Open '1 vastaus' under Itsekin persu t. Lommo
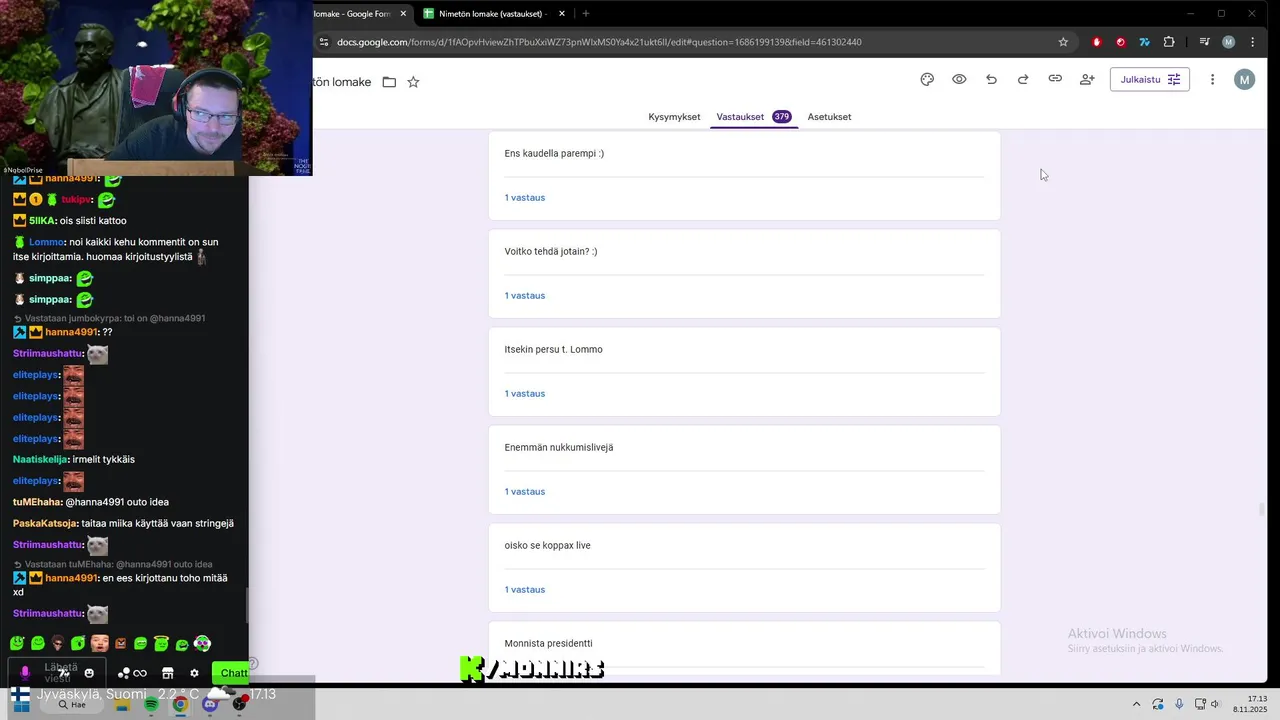This screenshot has width=1280, height=720. pos(525,394)
